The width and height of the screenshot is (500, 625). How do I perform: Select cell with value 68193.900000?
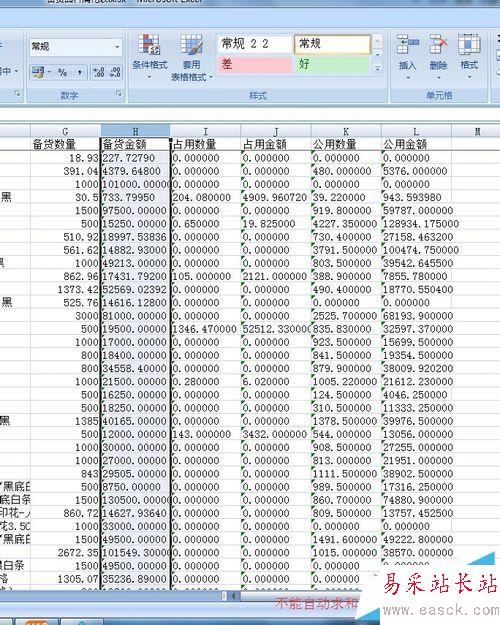416,316
